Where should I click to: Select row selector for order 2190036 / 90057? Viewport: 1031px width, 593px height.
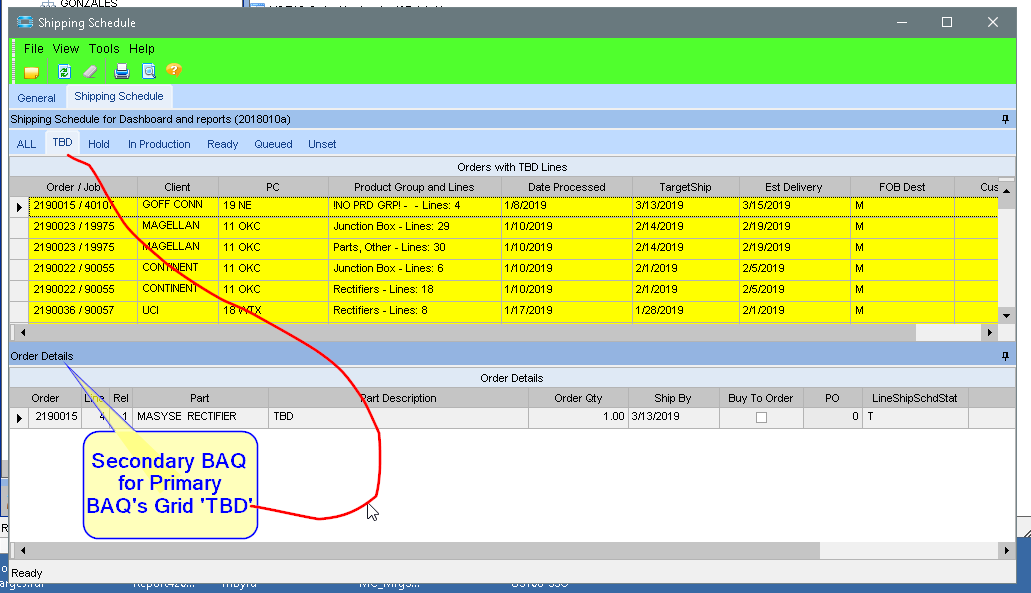point(19,311)
